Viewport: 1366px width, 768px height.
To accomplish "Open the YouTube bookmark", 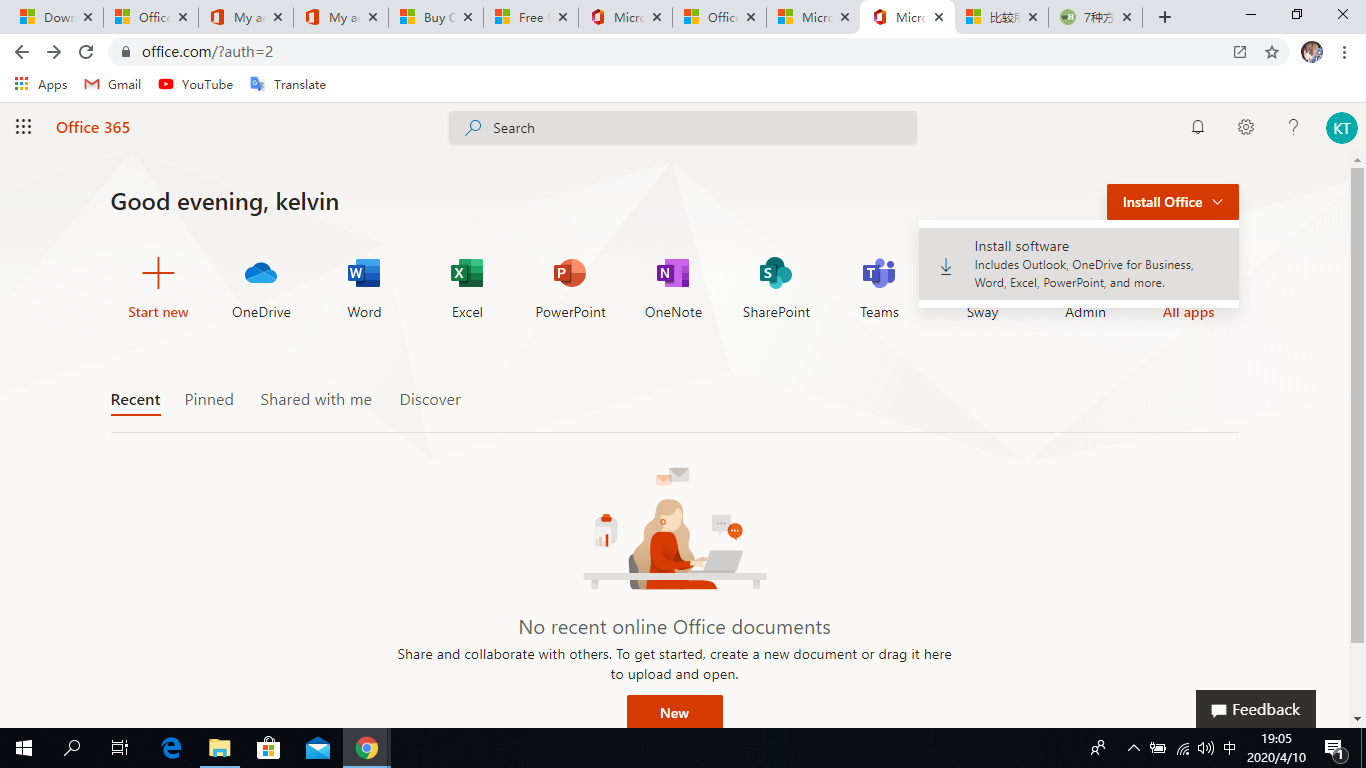I will [x=195, y=84].
